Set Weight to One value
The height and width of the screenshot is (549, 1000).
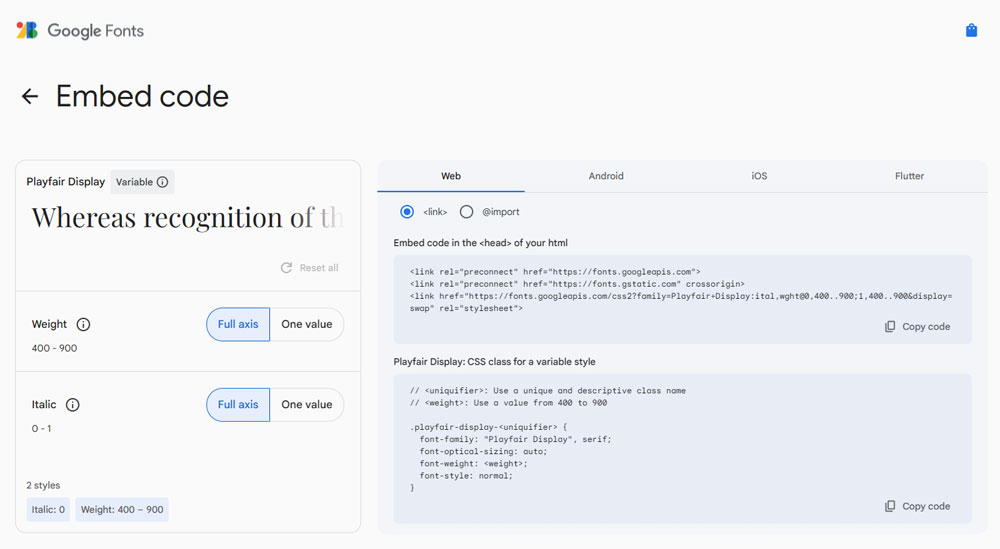[306, 324]
